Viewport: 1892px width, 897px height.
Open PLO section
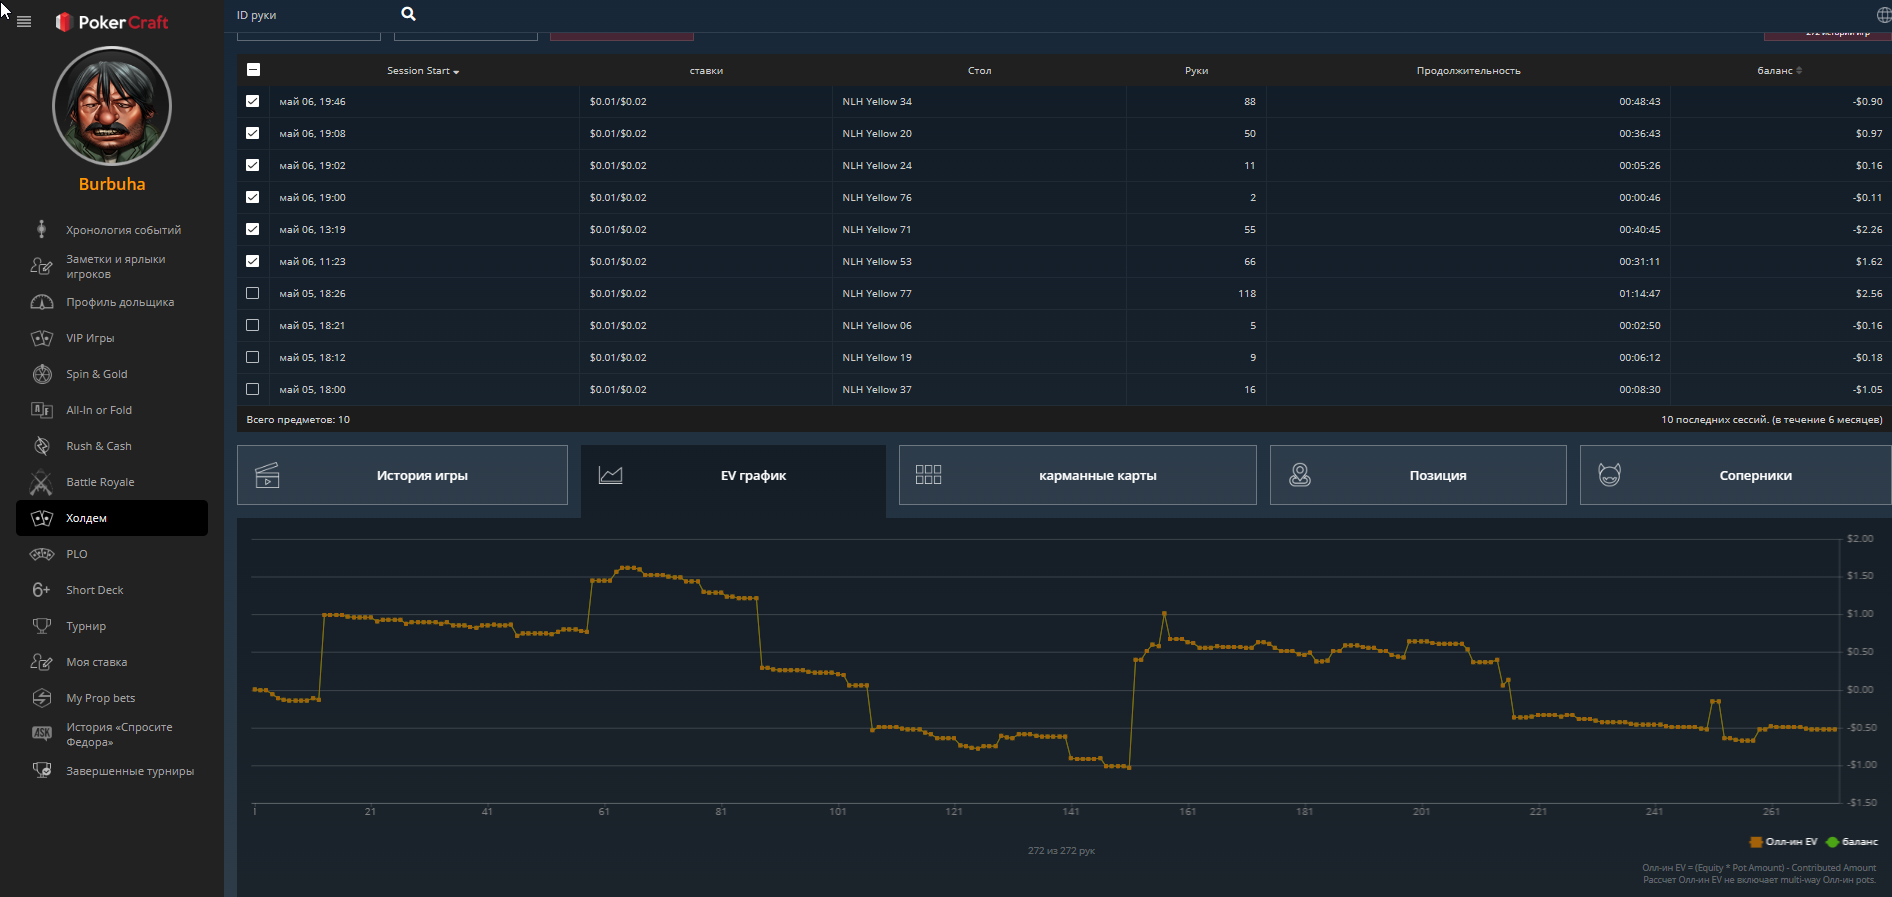click(x=112, y=554)
